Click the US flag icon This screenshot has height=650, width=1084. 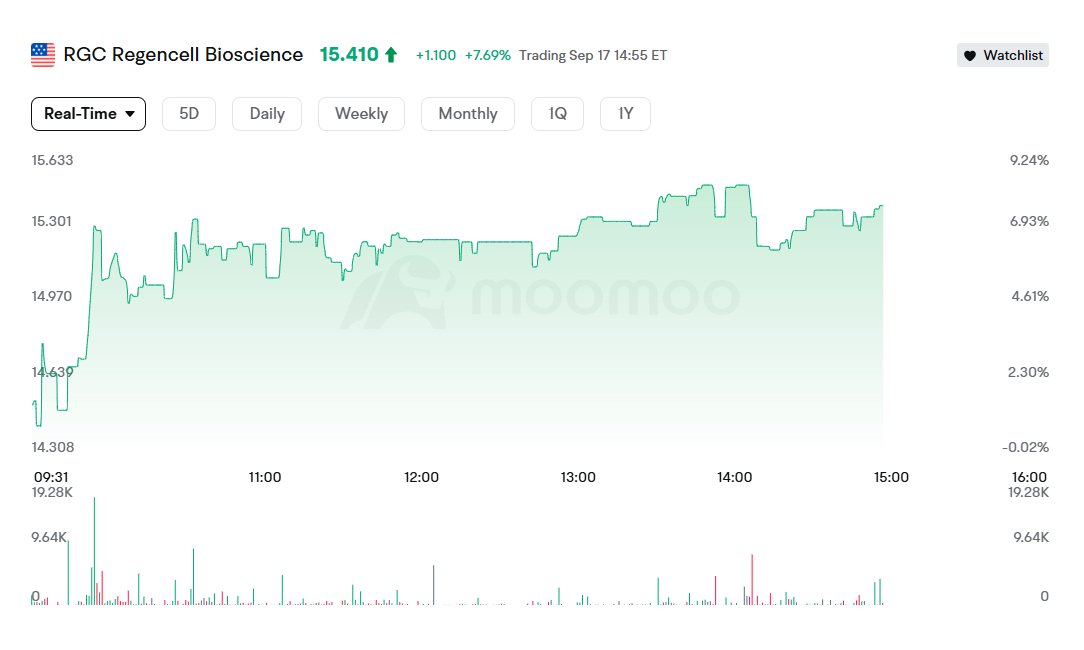coord(43,55)
